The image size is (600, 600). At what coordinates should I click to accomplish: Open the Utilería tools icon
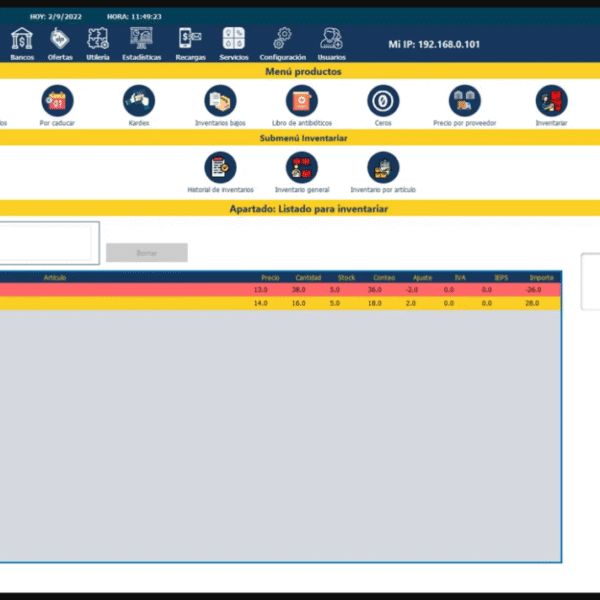click(x=98, y=39)
